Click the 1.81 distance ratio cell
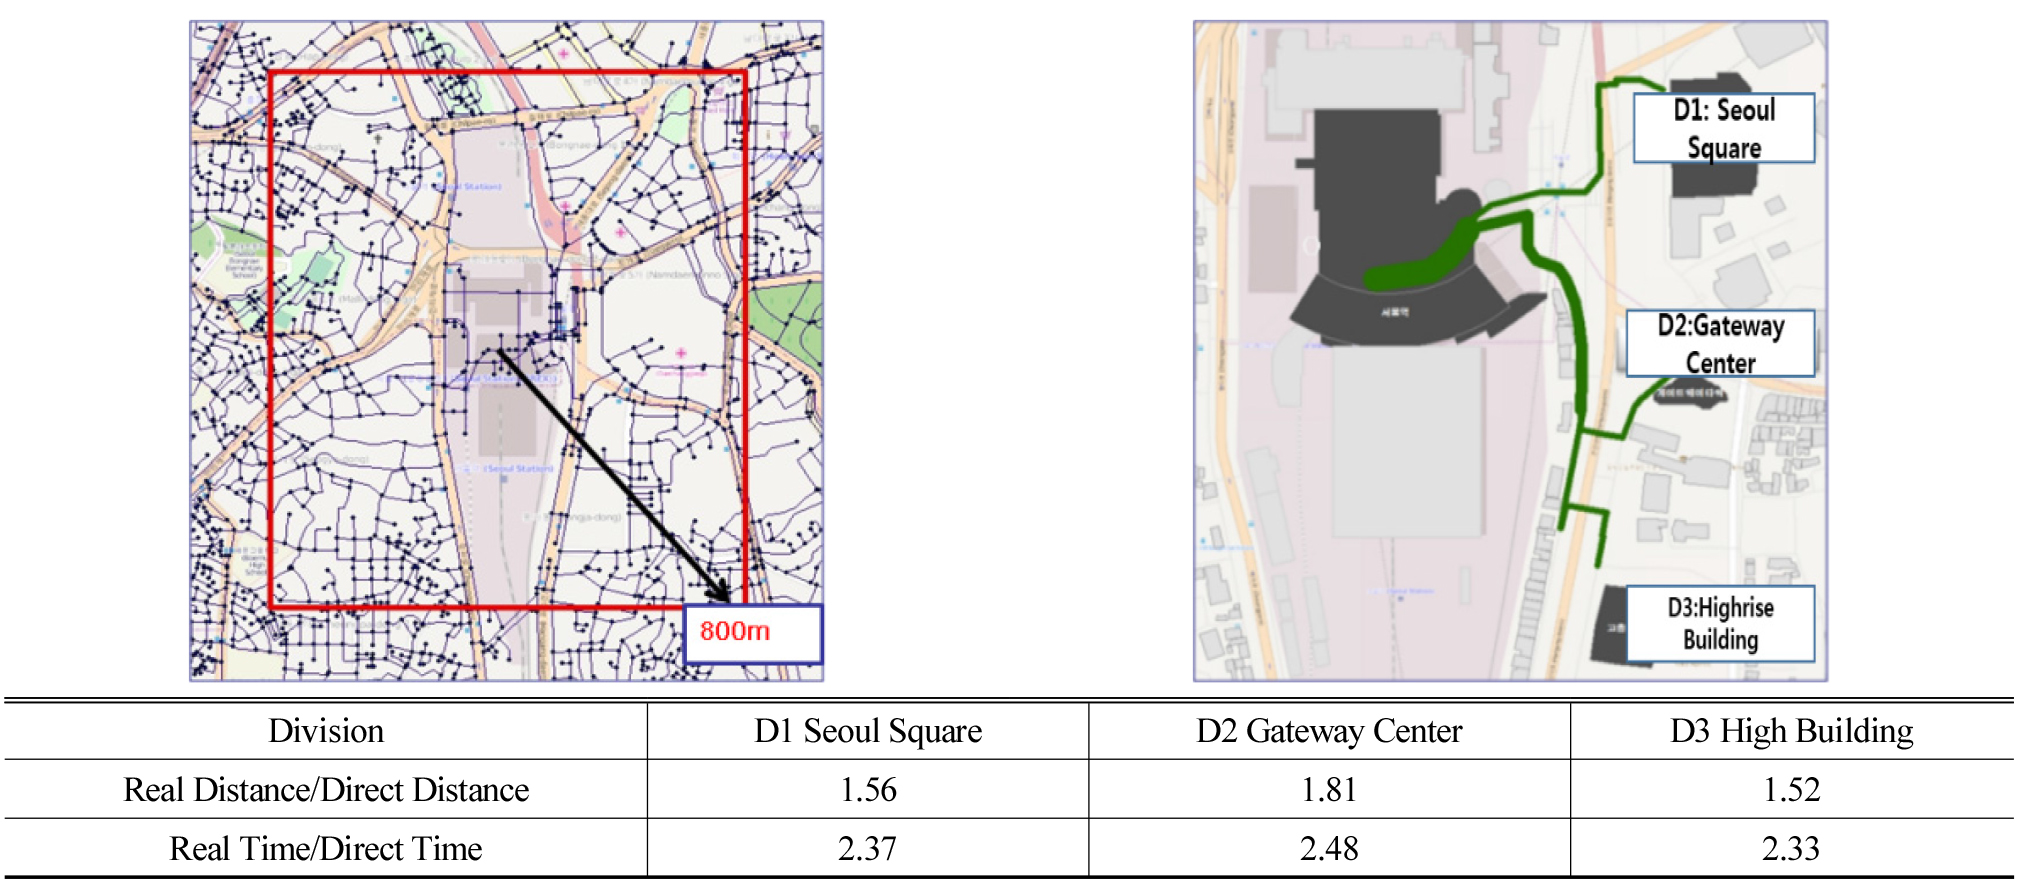This screenshot has width=2018, height=892. [1329, 790]
